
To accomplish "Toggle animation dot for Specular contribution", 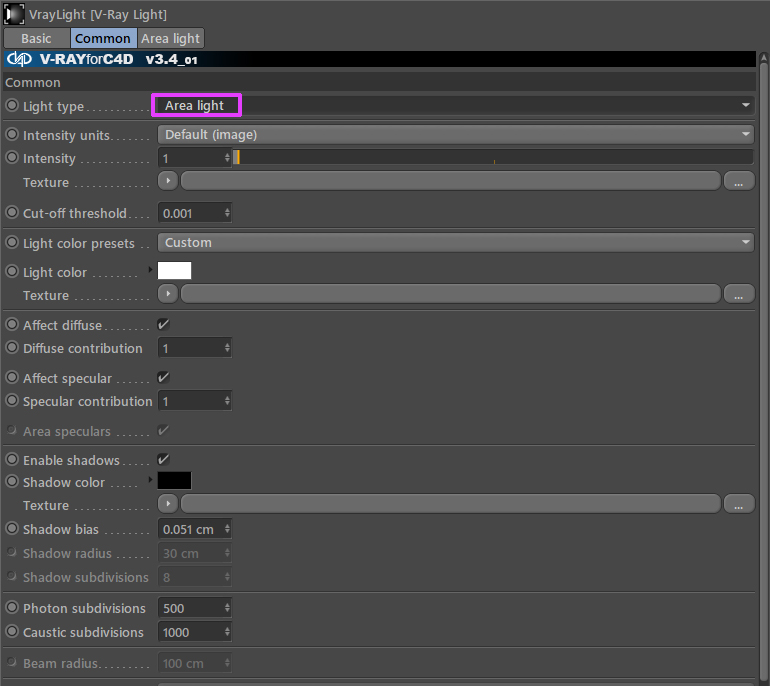I will (12, 400).
